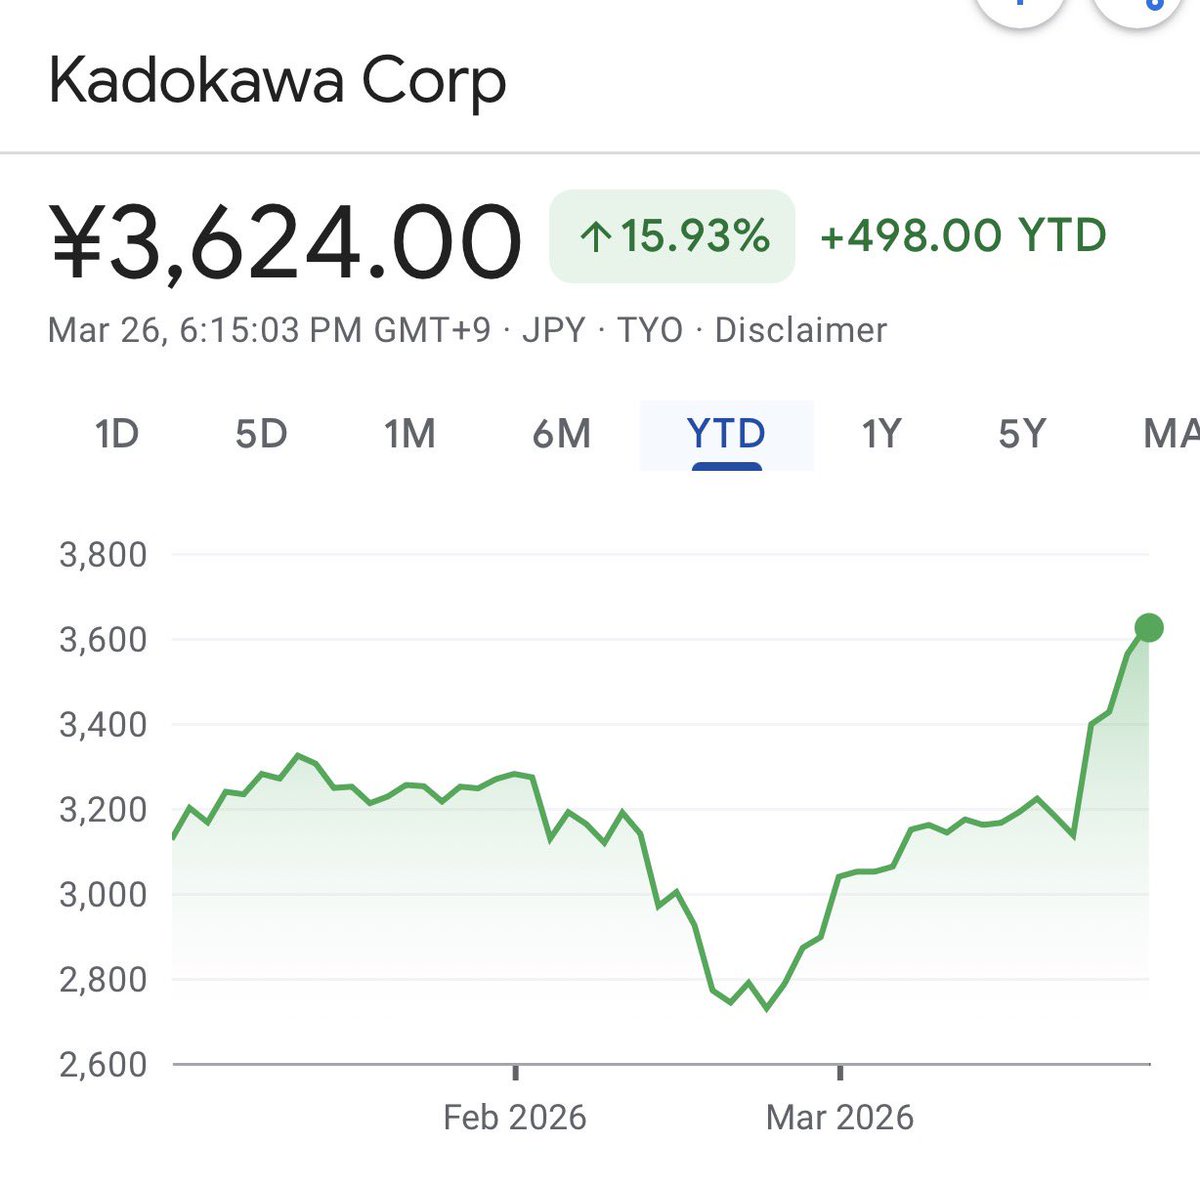Screen dimensions: 1200x1185
Task: Open the Disclaimer link
Action: [800, 330]
